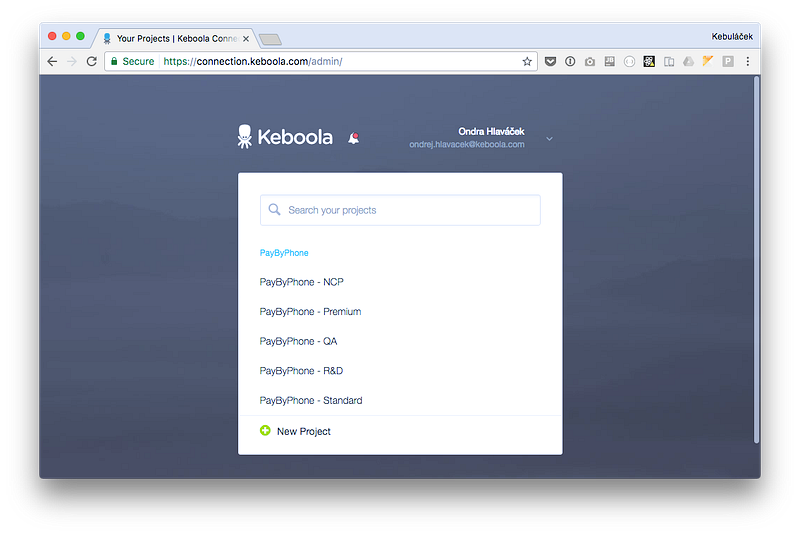
Task: Click the Pocket extension icon
Action: [x=550, y=62]
